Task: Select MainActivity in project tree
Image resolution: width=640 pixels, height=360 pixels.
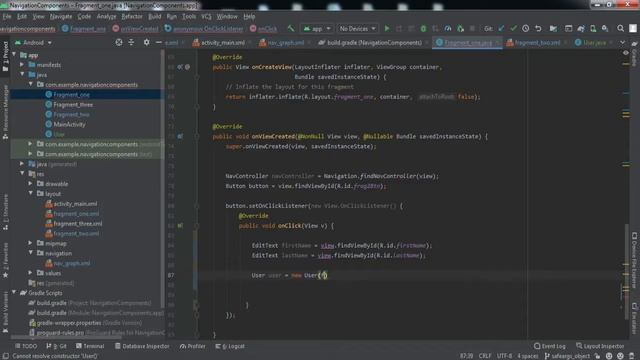Action: pos(69,124)
